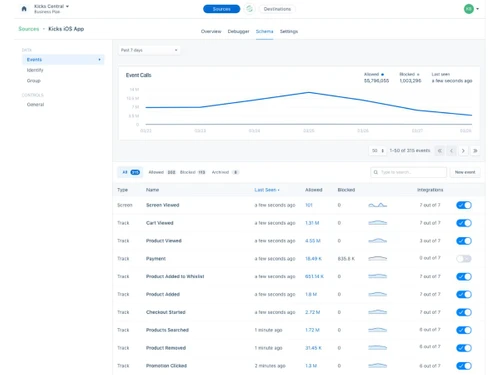Open the Group sidebar item
This screenshot has width=500, height=375.
(34, 81)
